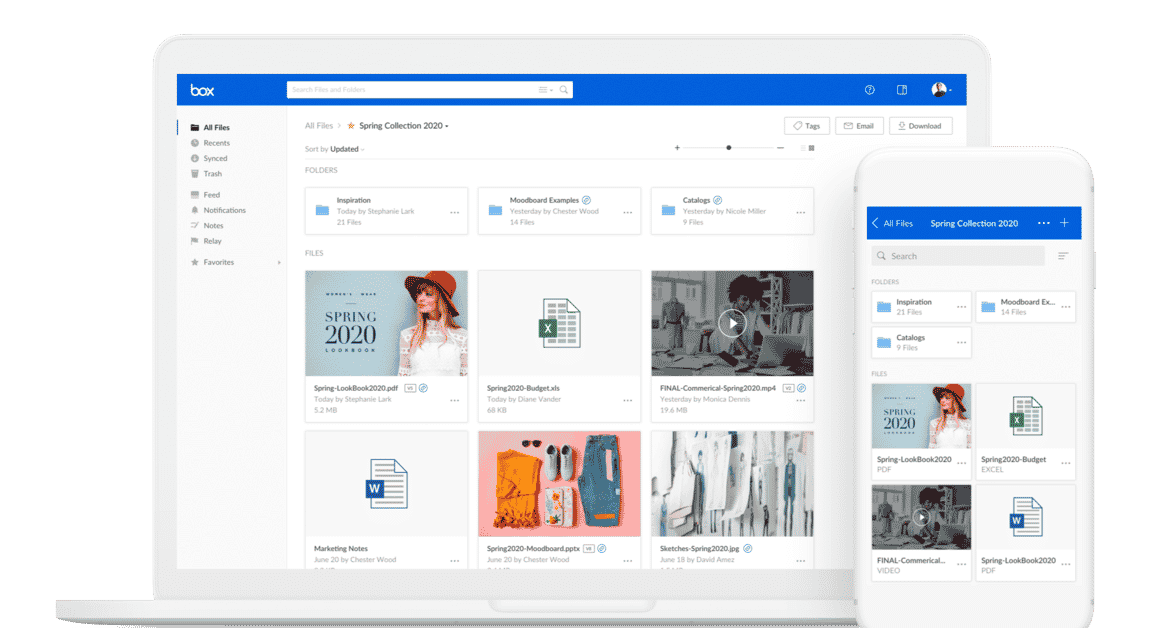Click the collaboration icon on Spring2020-Moodboard.pptx
The height and width of the screenshot is (628, 1150).
tap(601, 549)
